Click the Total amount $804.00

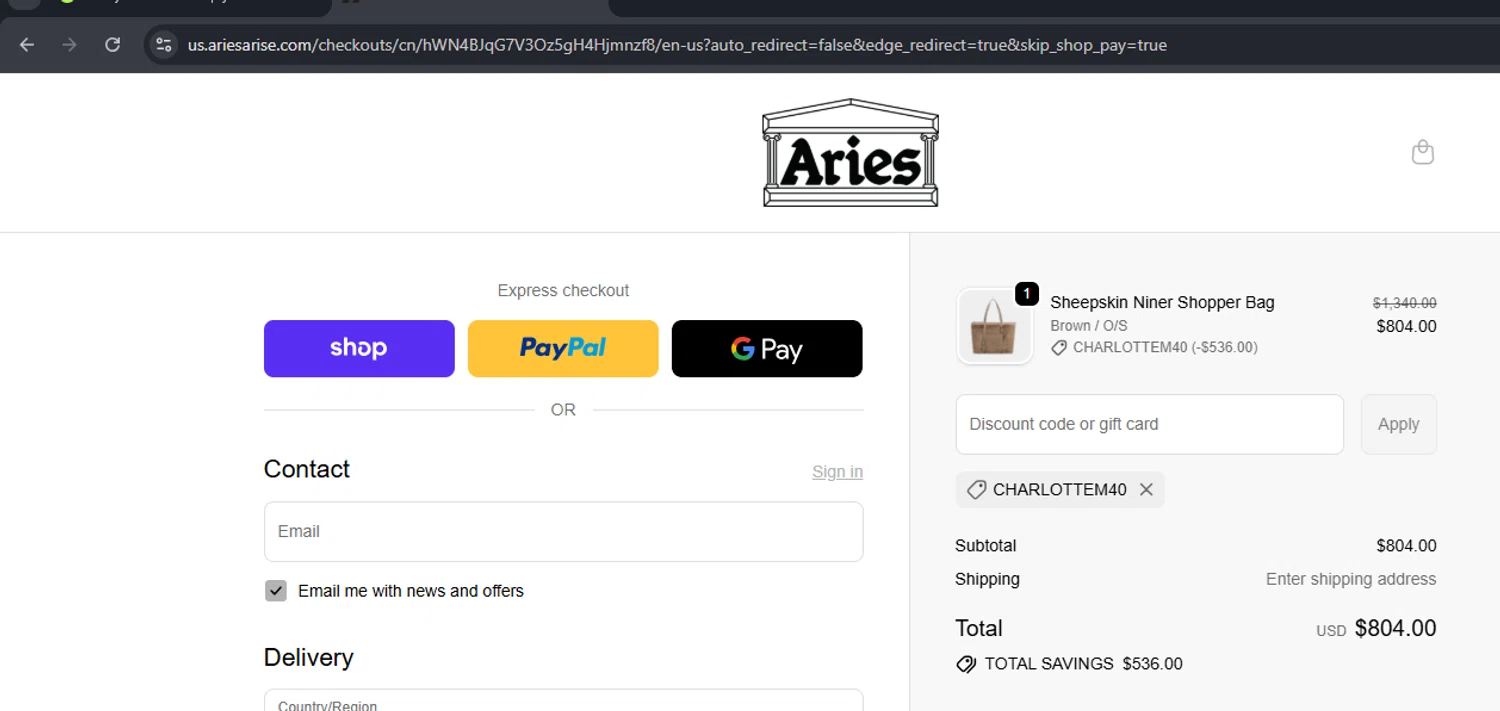[1395, 628]
